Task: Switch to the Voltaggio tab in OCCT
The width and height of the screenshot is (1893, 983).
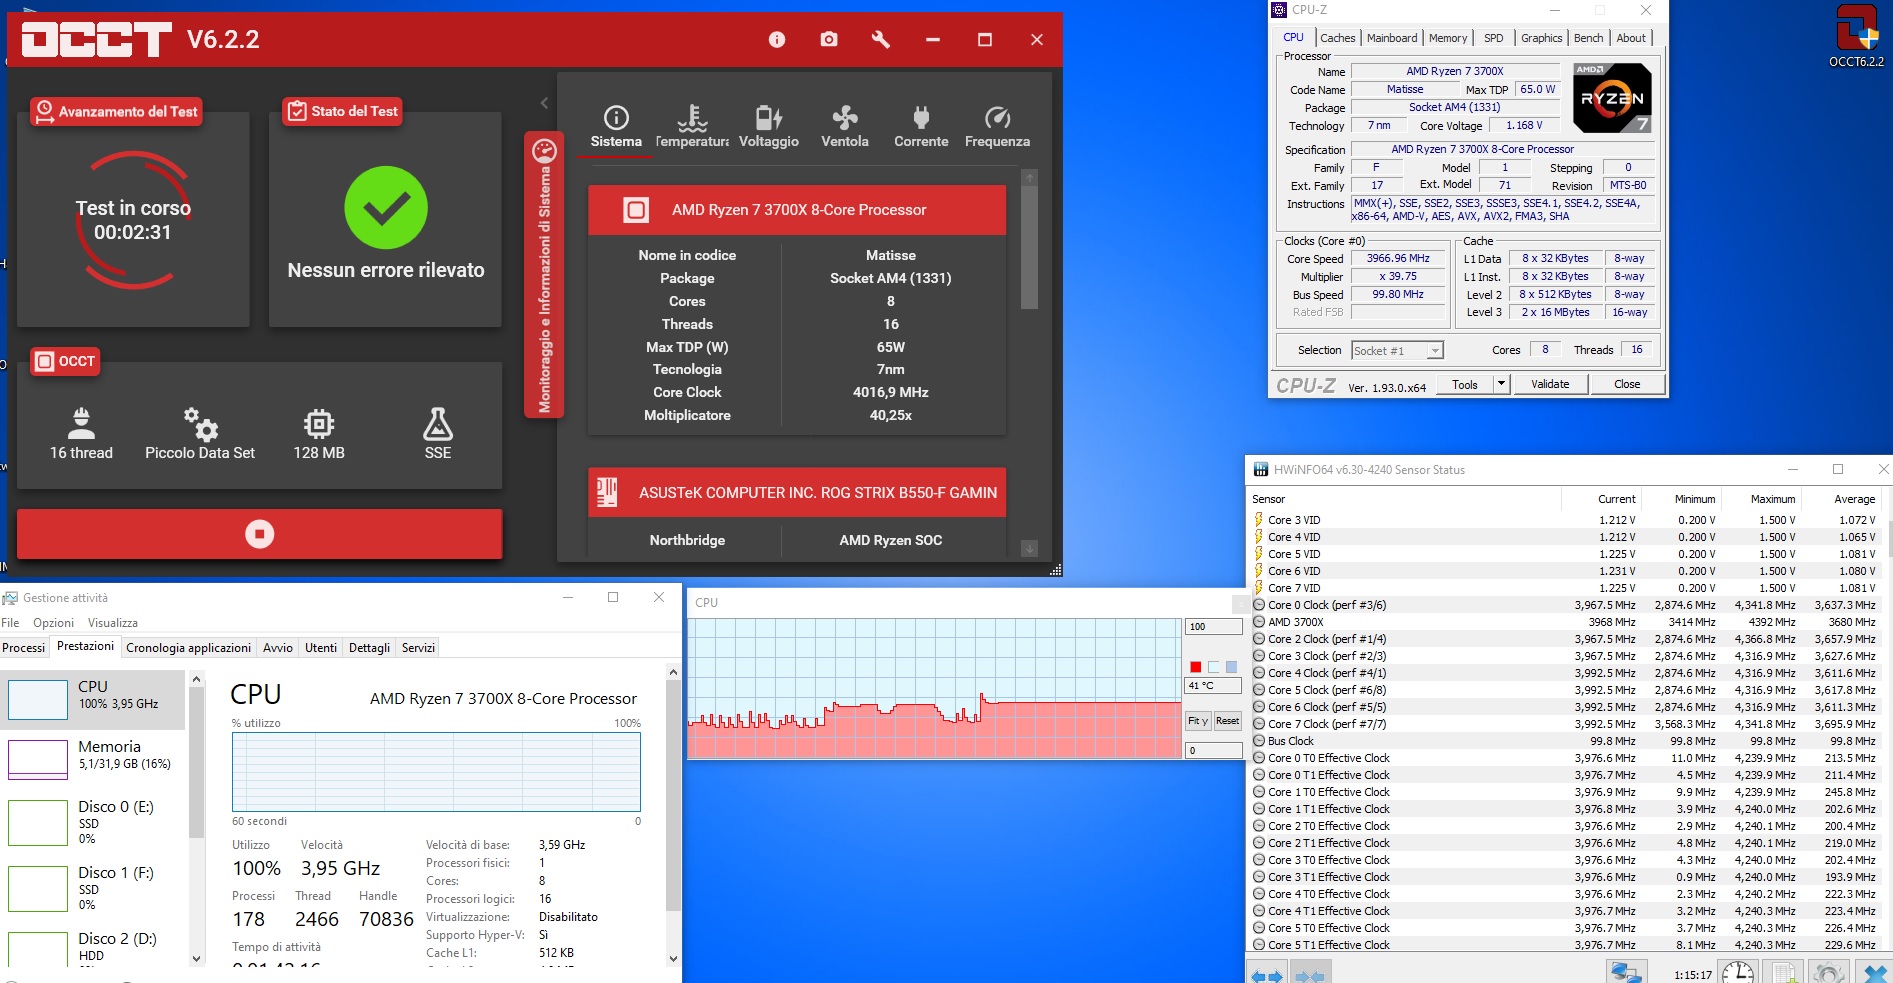Action: click(x=769, y=127)
